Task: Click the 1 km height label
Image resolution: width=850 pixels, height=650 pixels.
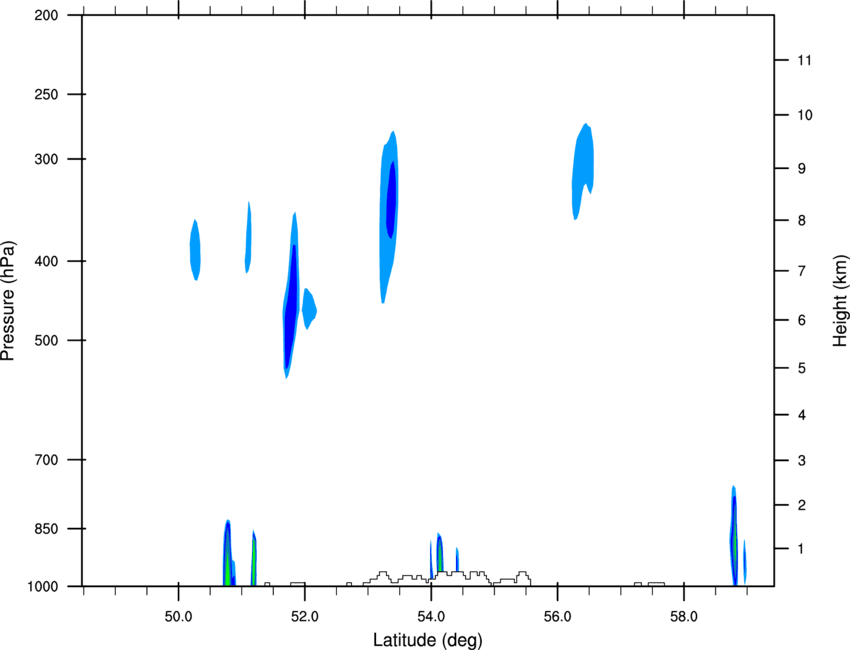Action: [x=802, y=549]
